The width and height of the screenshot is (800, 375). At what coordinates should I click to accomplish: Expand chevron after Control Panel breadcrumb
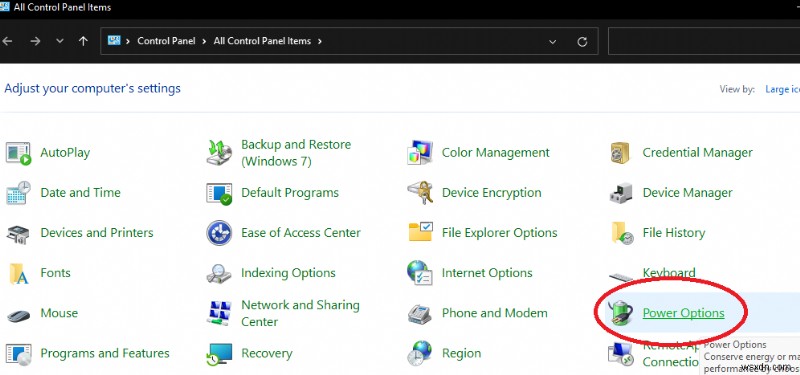click(x=205, y=41)
